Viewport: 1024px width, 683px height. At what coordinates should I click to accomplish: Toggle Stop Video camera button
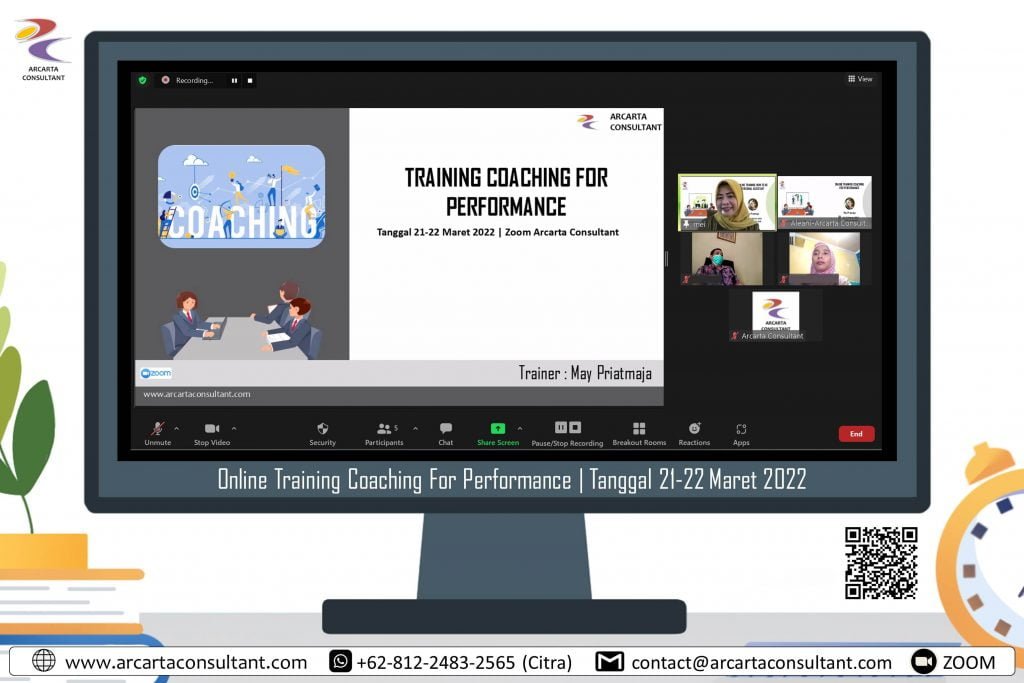(211, 432)
